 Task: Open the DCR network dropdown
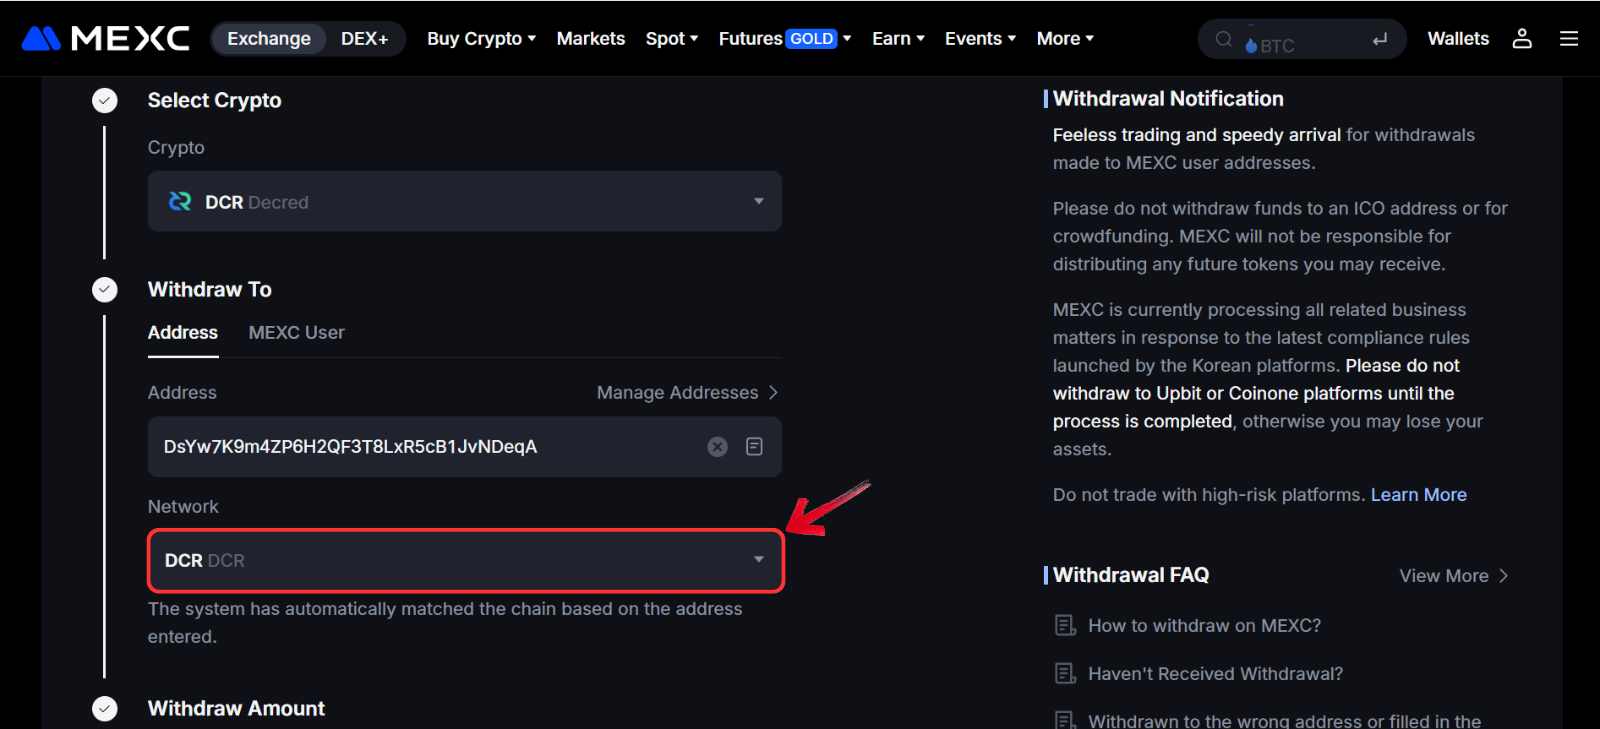(465, 560)
